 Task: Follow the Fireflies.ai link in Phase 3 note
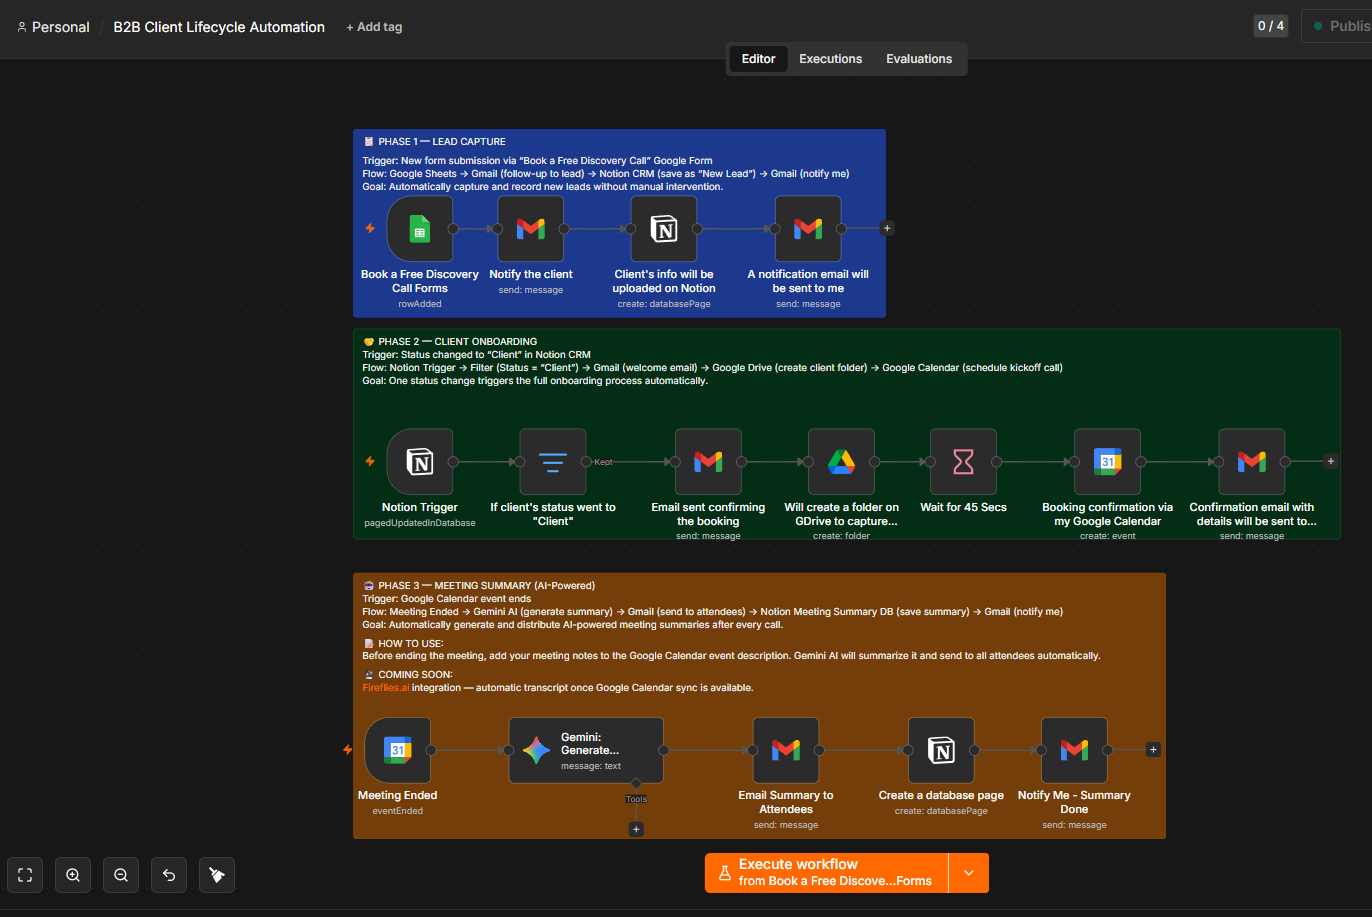pos(386,688)
